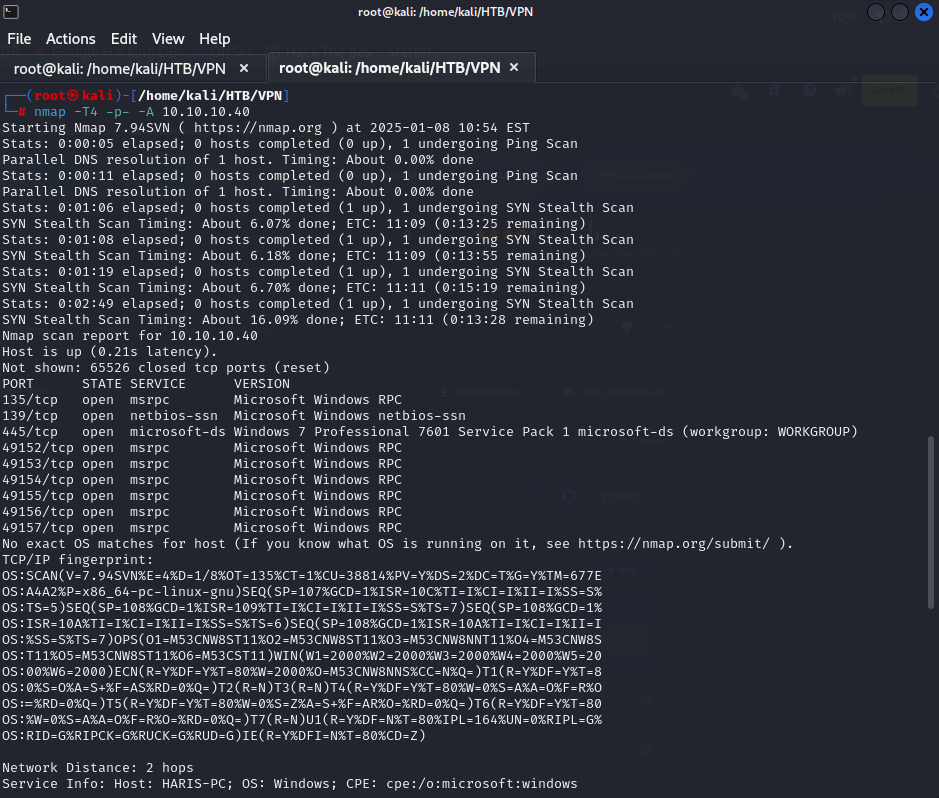The image size is (939, 798).
Task: Click the briefcase icon visible through the transparent terminal
Action: point(740,90)
